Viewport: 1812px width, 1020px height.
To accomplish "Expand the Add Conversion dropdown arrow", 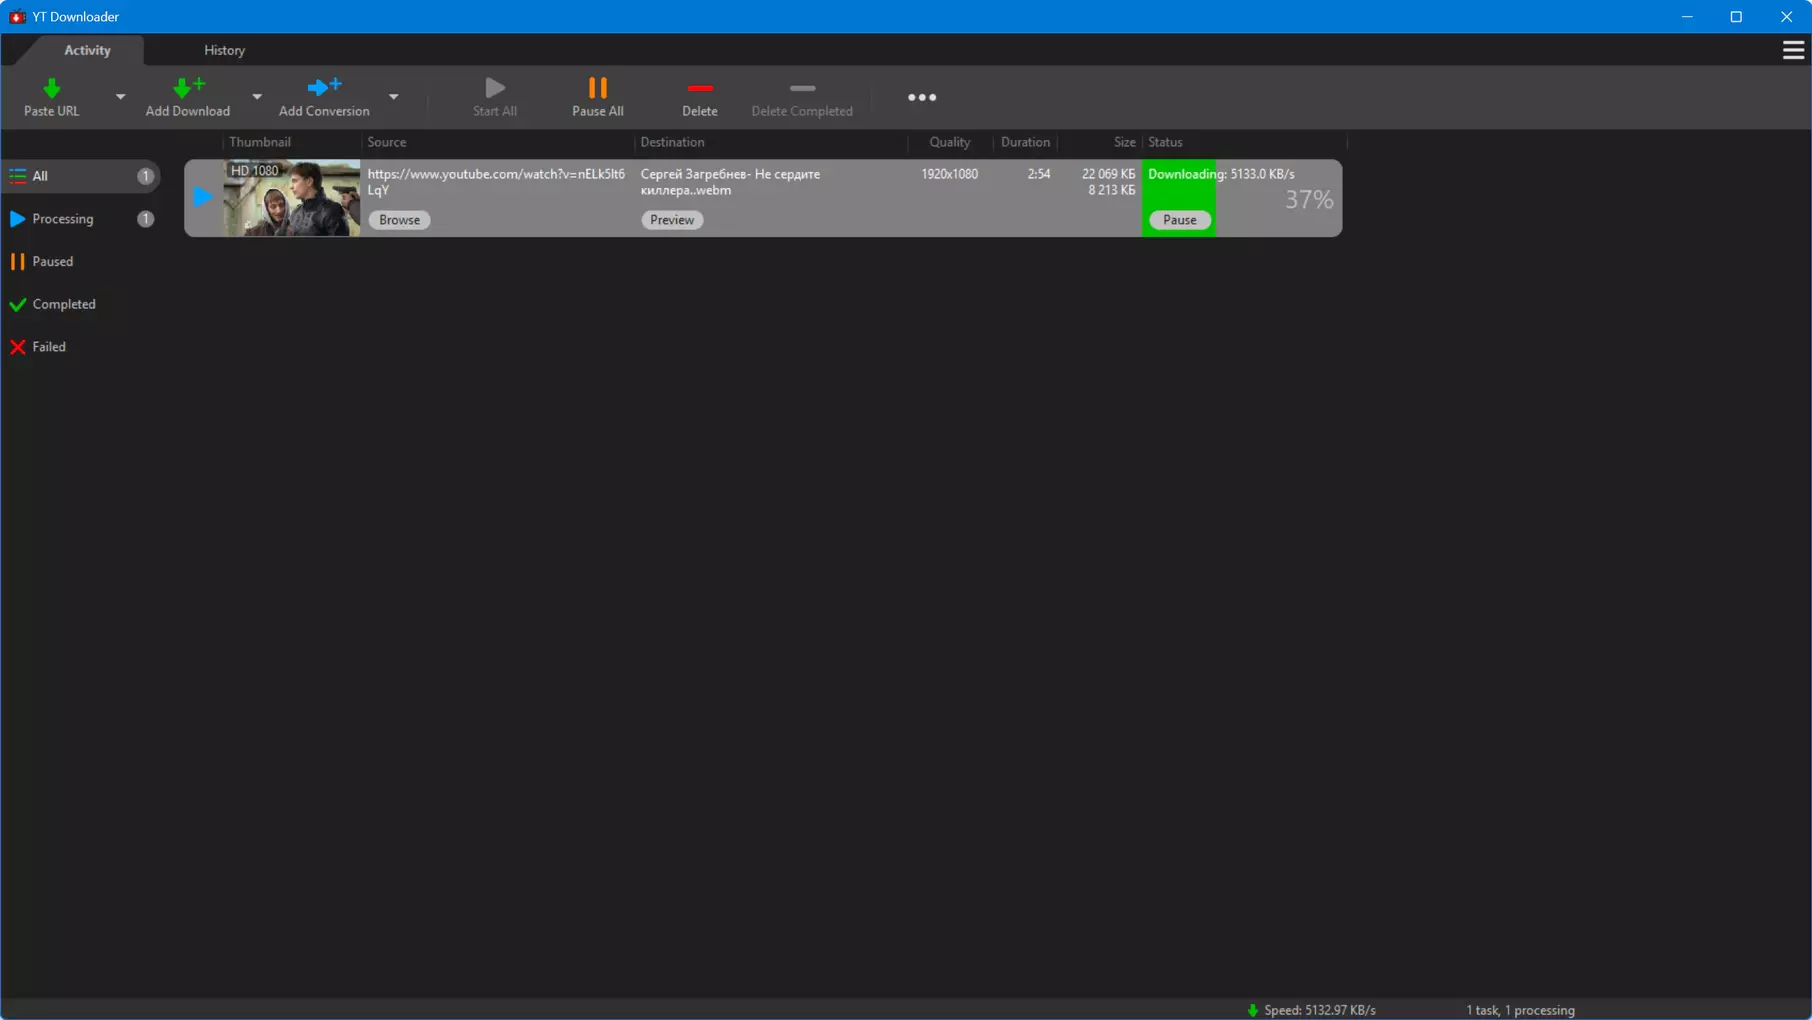I will pyautogui.click(x=394, y=97).
